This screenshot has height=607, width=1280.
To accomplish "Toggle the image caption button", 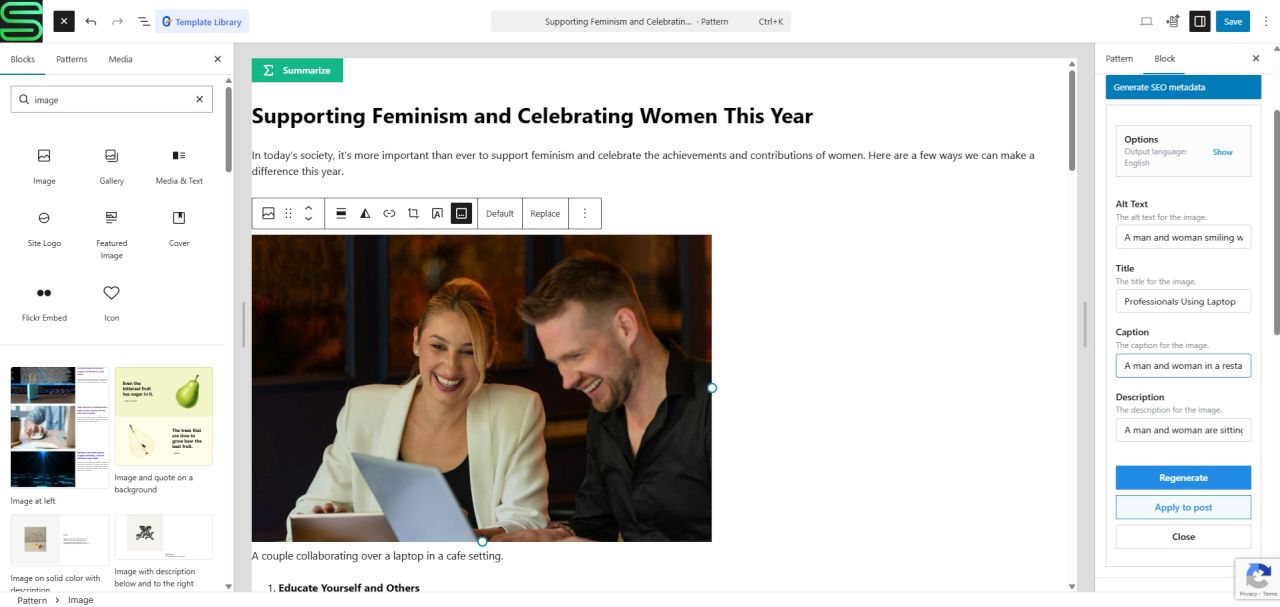I will click(x=461, y=213).
